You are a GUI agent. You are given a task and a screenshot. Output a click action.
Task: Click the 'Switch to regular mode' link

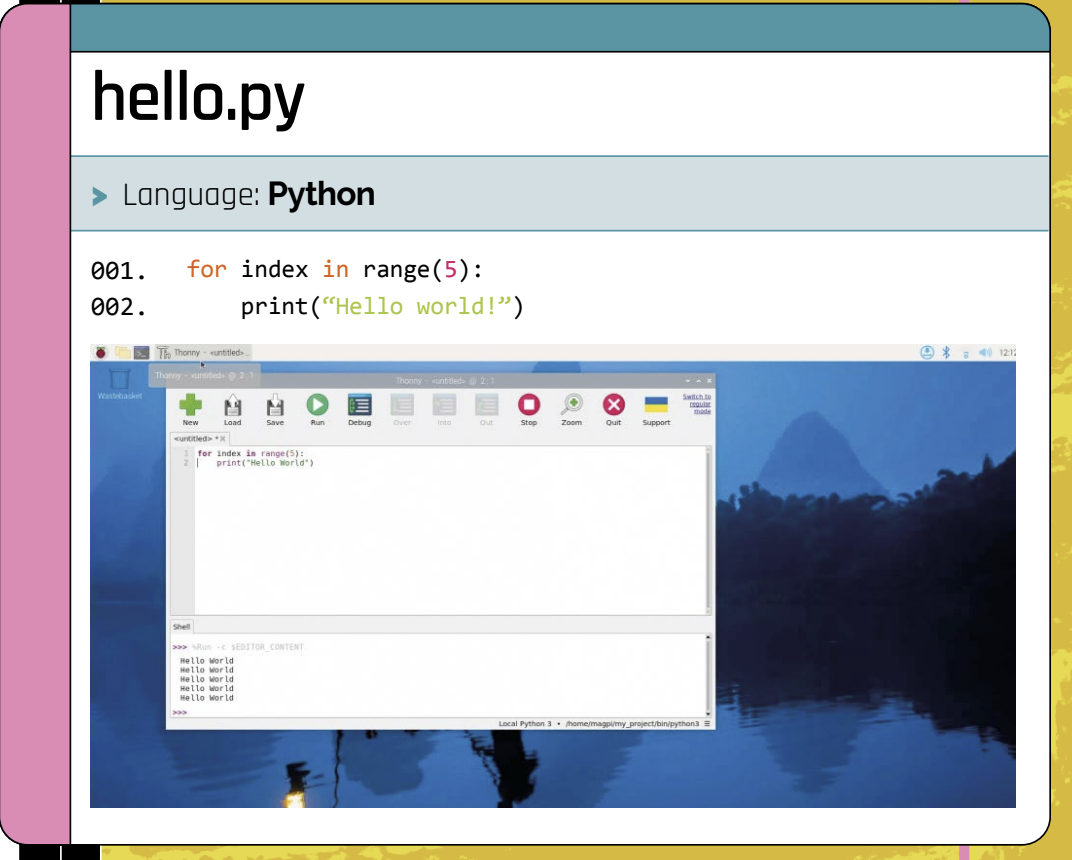pos(697,403)
